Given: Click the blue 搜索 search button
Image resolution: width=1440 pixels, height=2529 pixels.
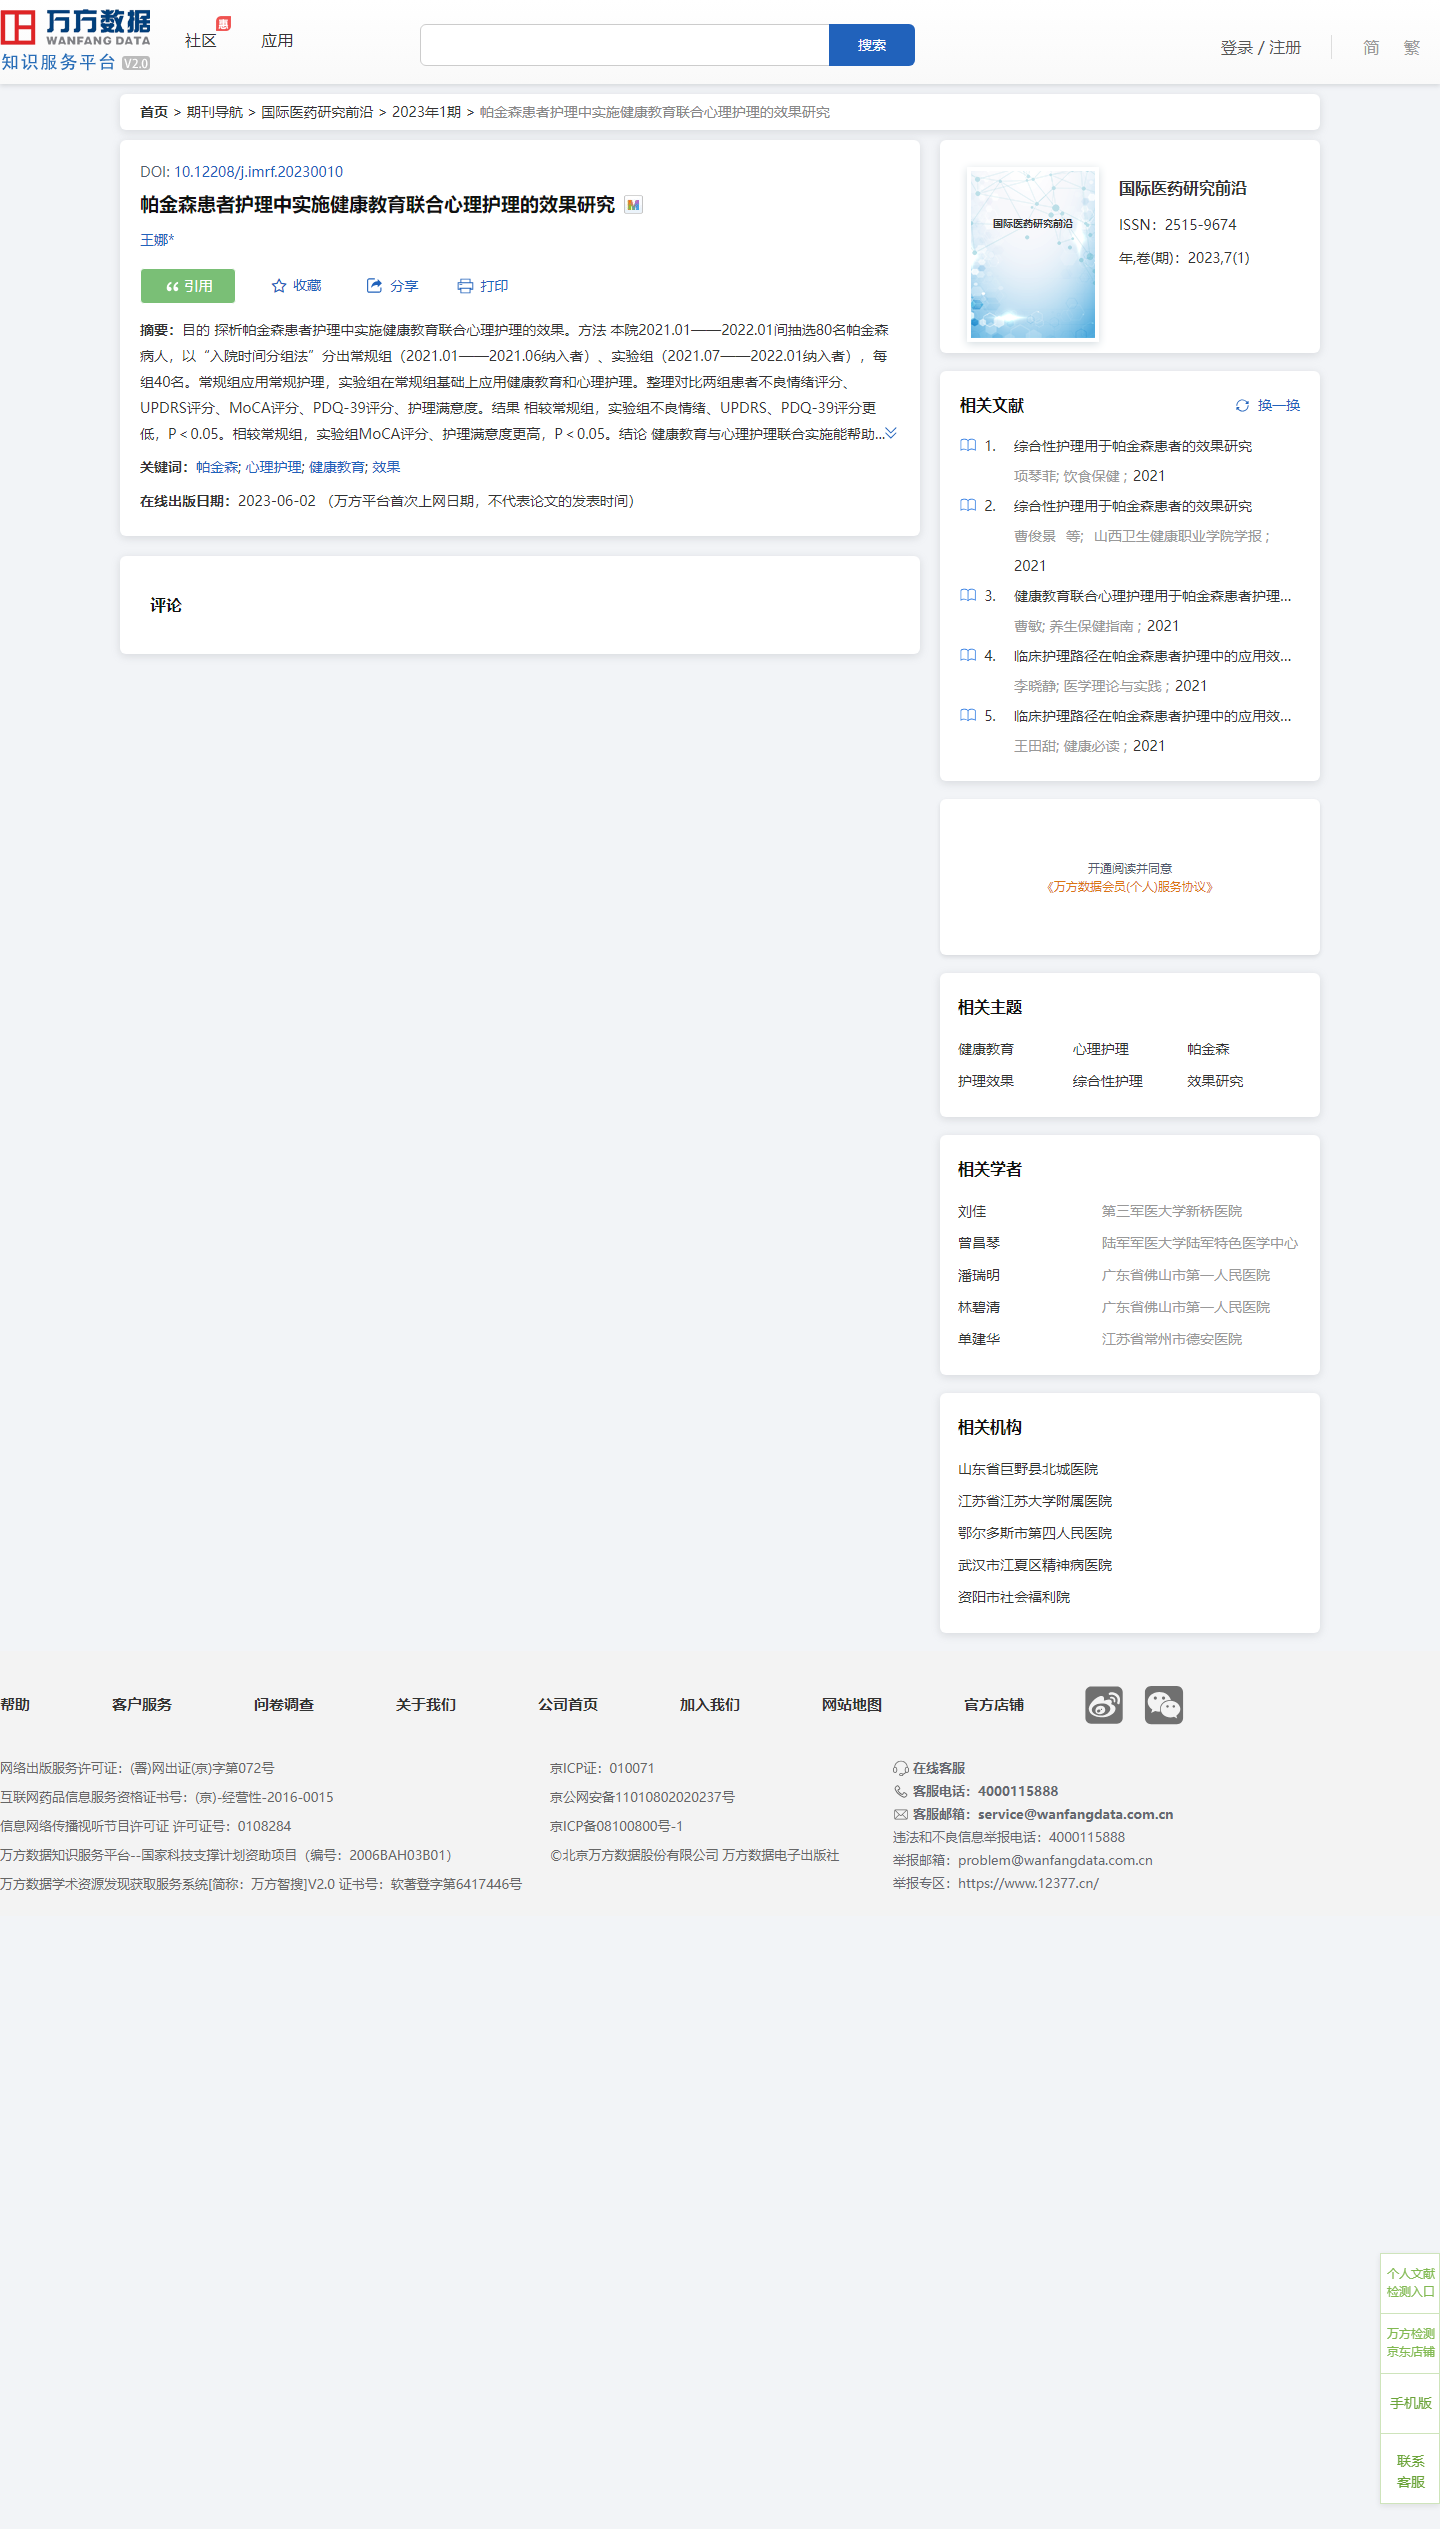Looking at the screenshot, I should pos(872,45).
